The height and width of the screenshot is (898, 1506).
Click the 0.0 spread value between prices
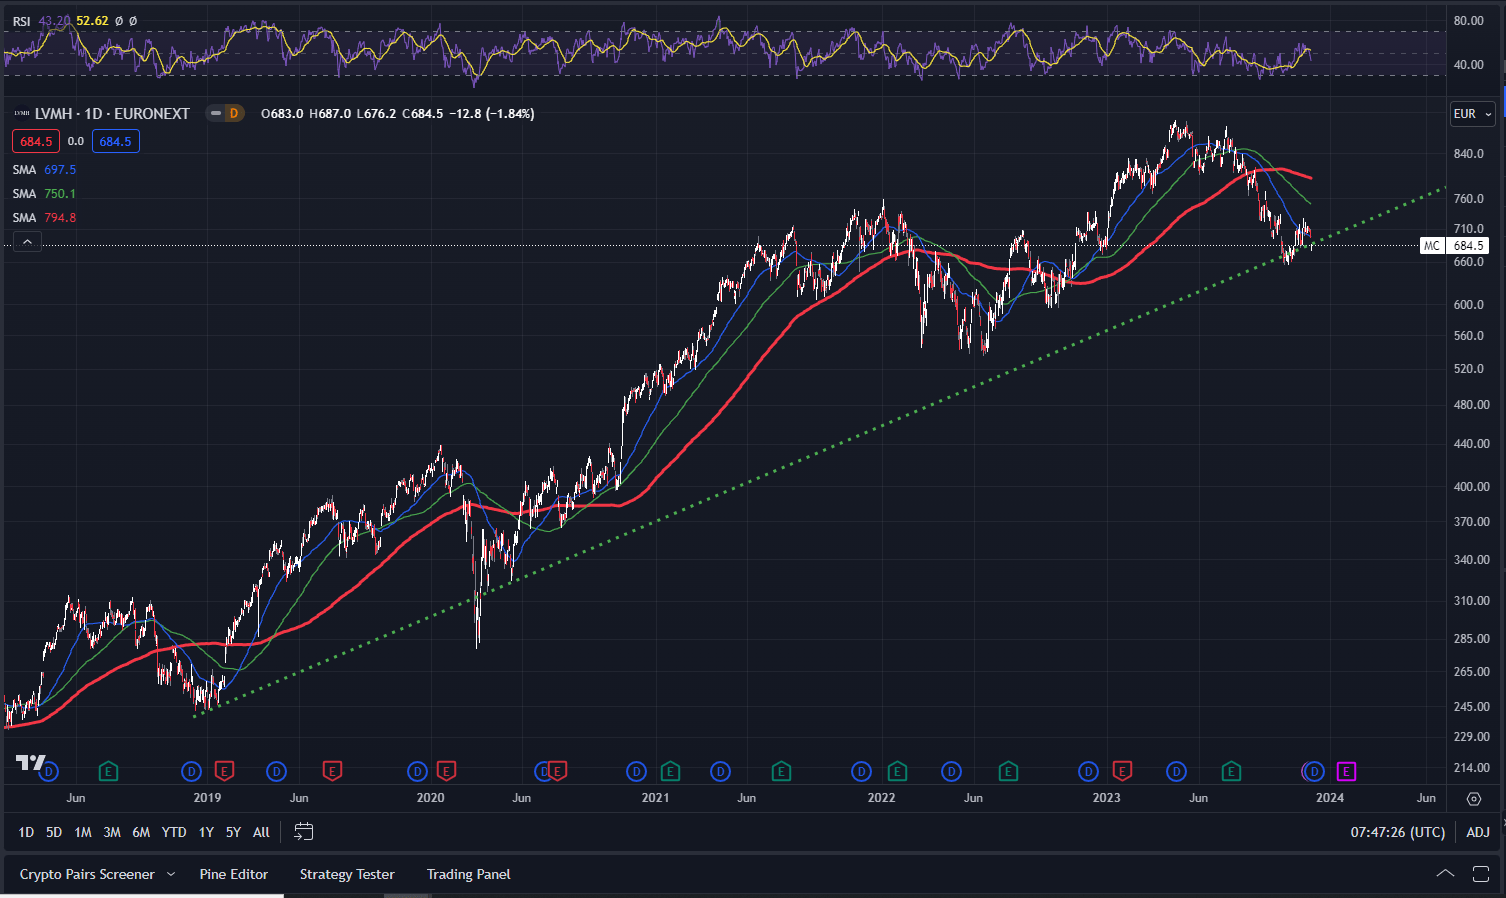click(x=76, y=142)
